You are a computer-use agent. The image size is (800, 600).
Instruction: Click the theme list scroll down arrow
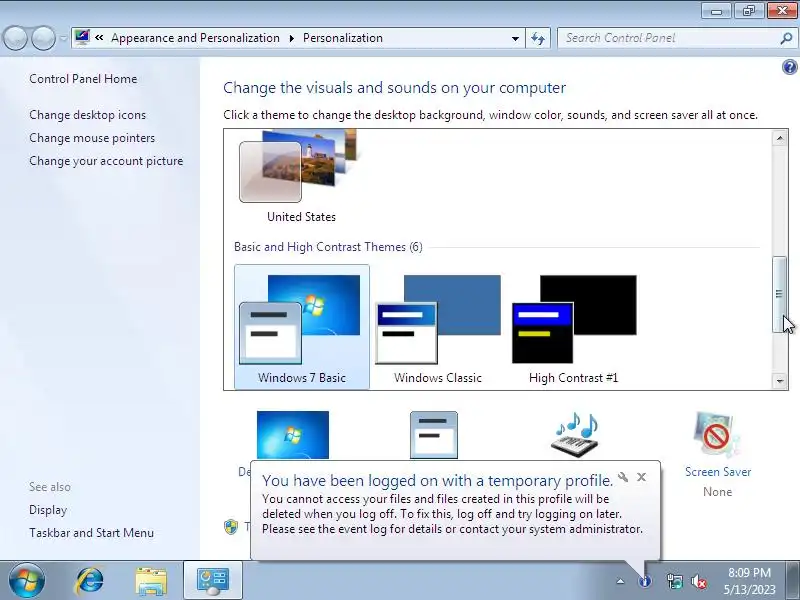coord(780,381)
